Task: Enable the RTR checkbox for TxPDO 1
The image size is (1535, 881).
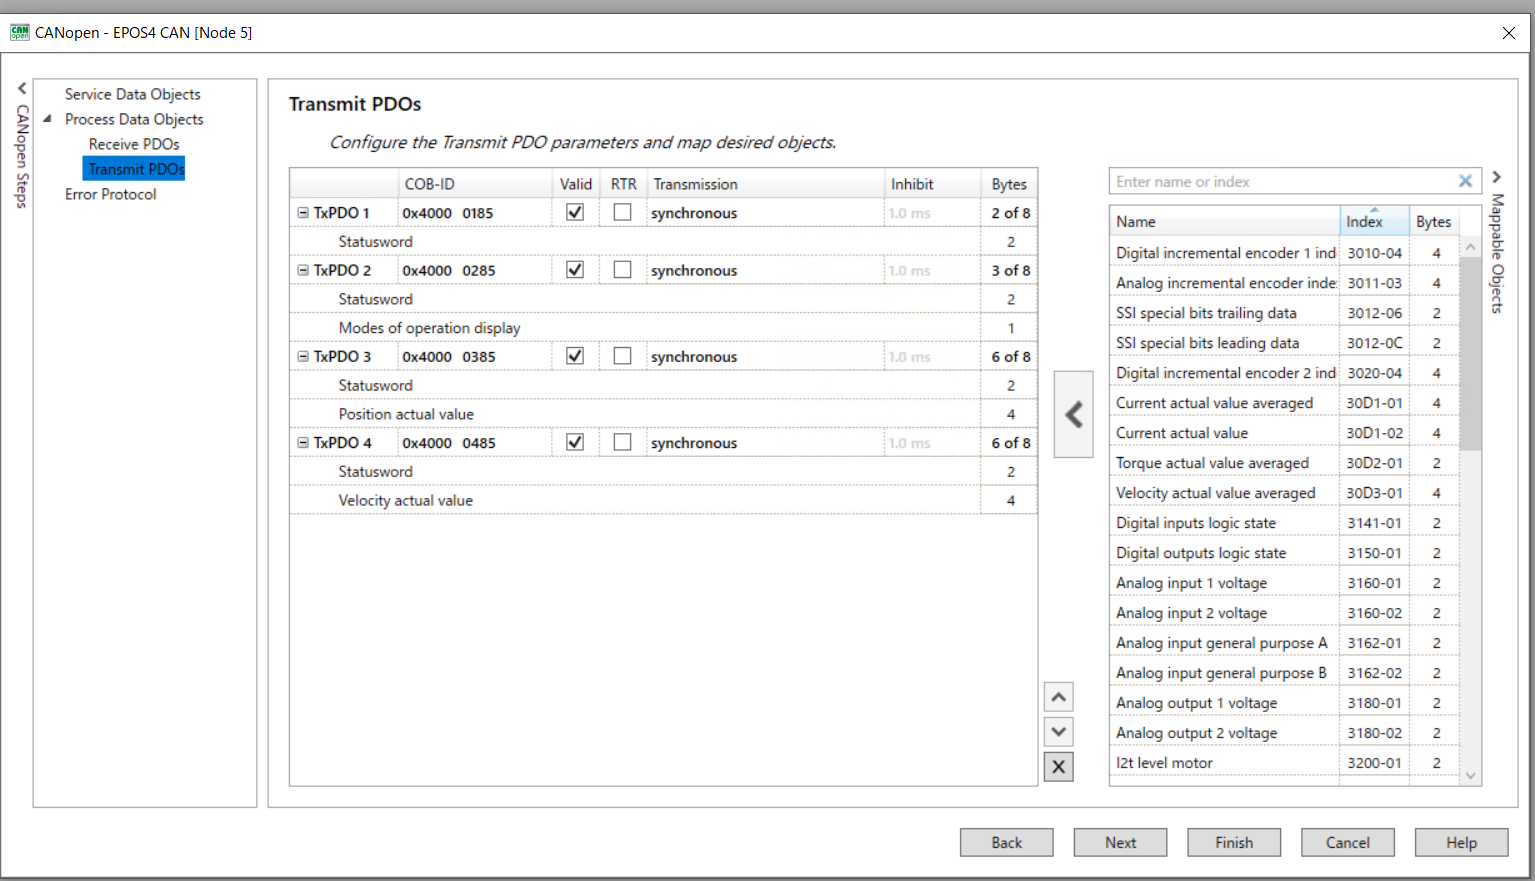Action: pyautogui.click(x=622, y=212)
